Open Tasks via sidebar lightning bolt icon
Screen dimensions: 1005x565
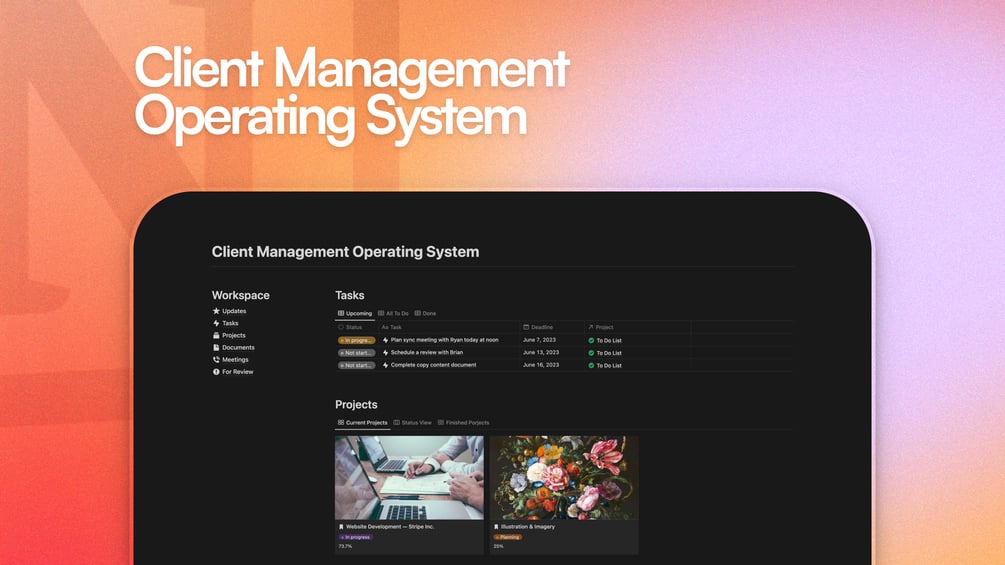(216, 323)
